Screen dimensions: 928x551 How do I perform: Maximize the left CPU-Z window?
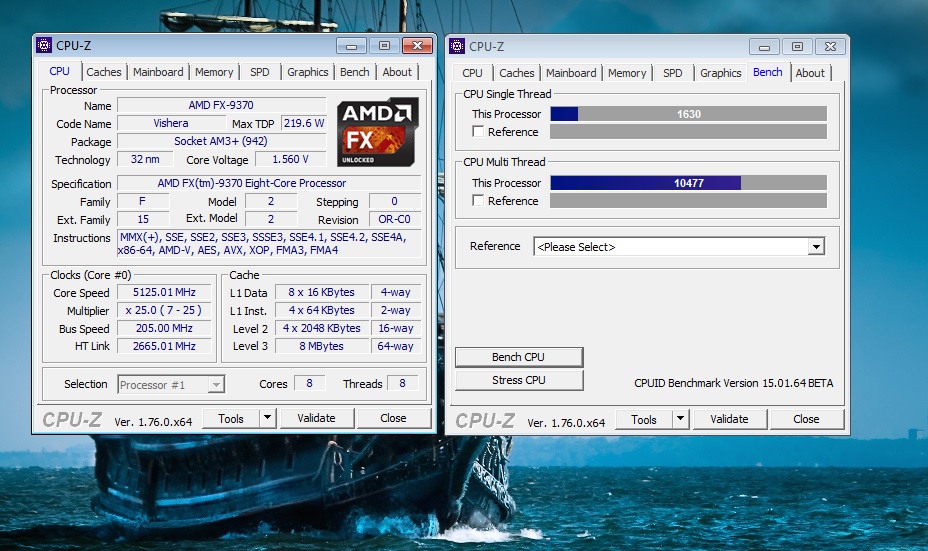coord(384,46)
